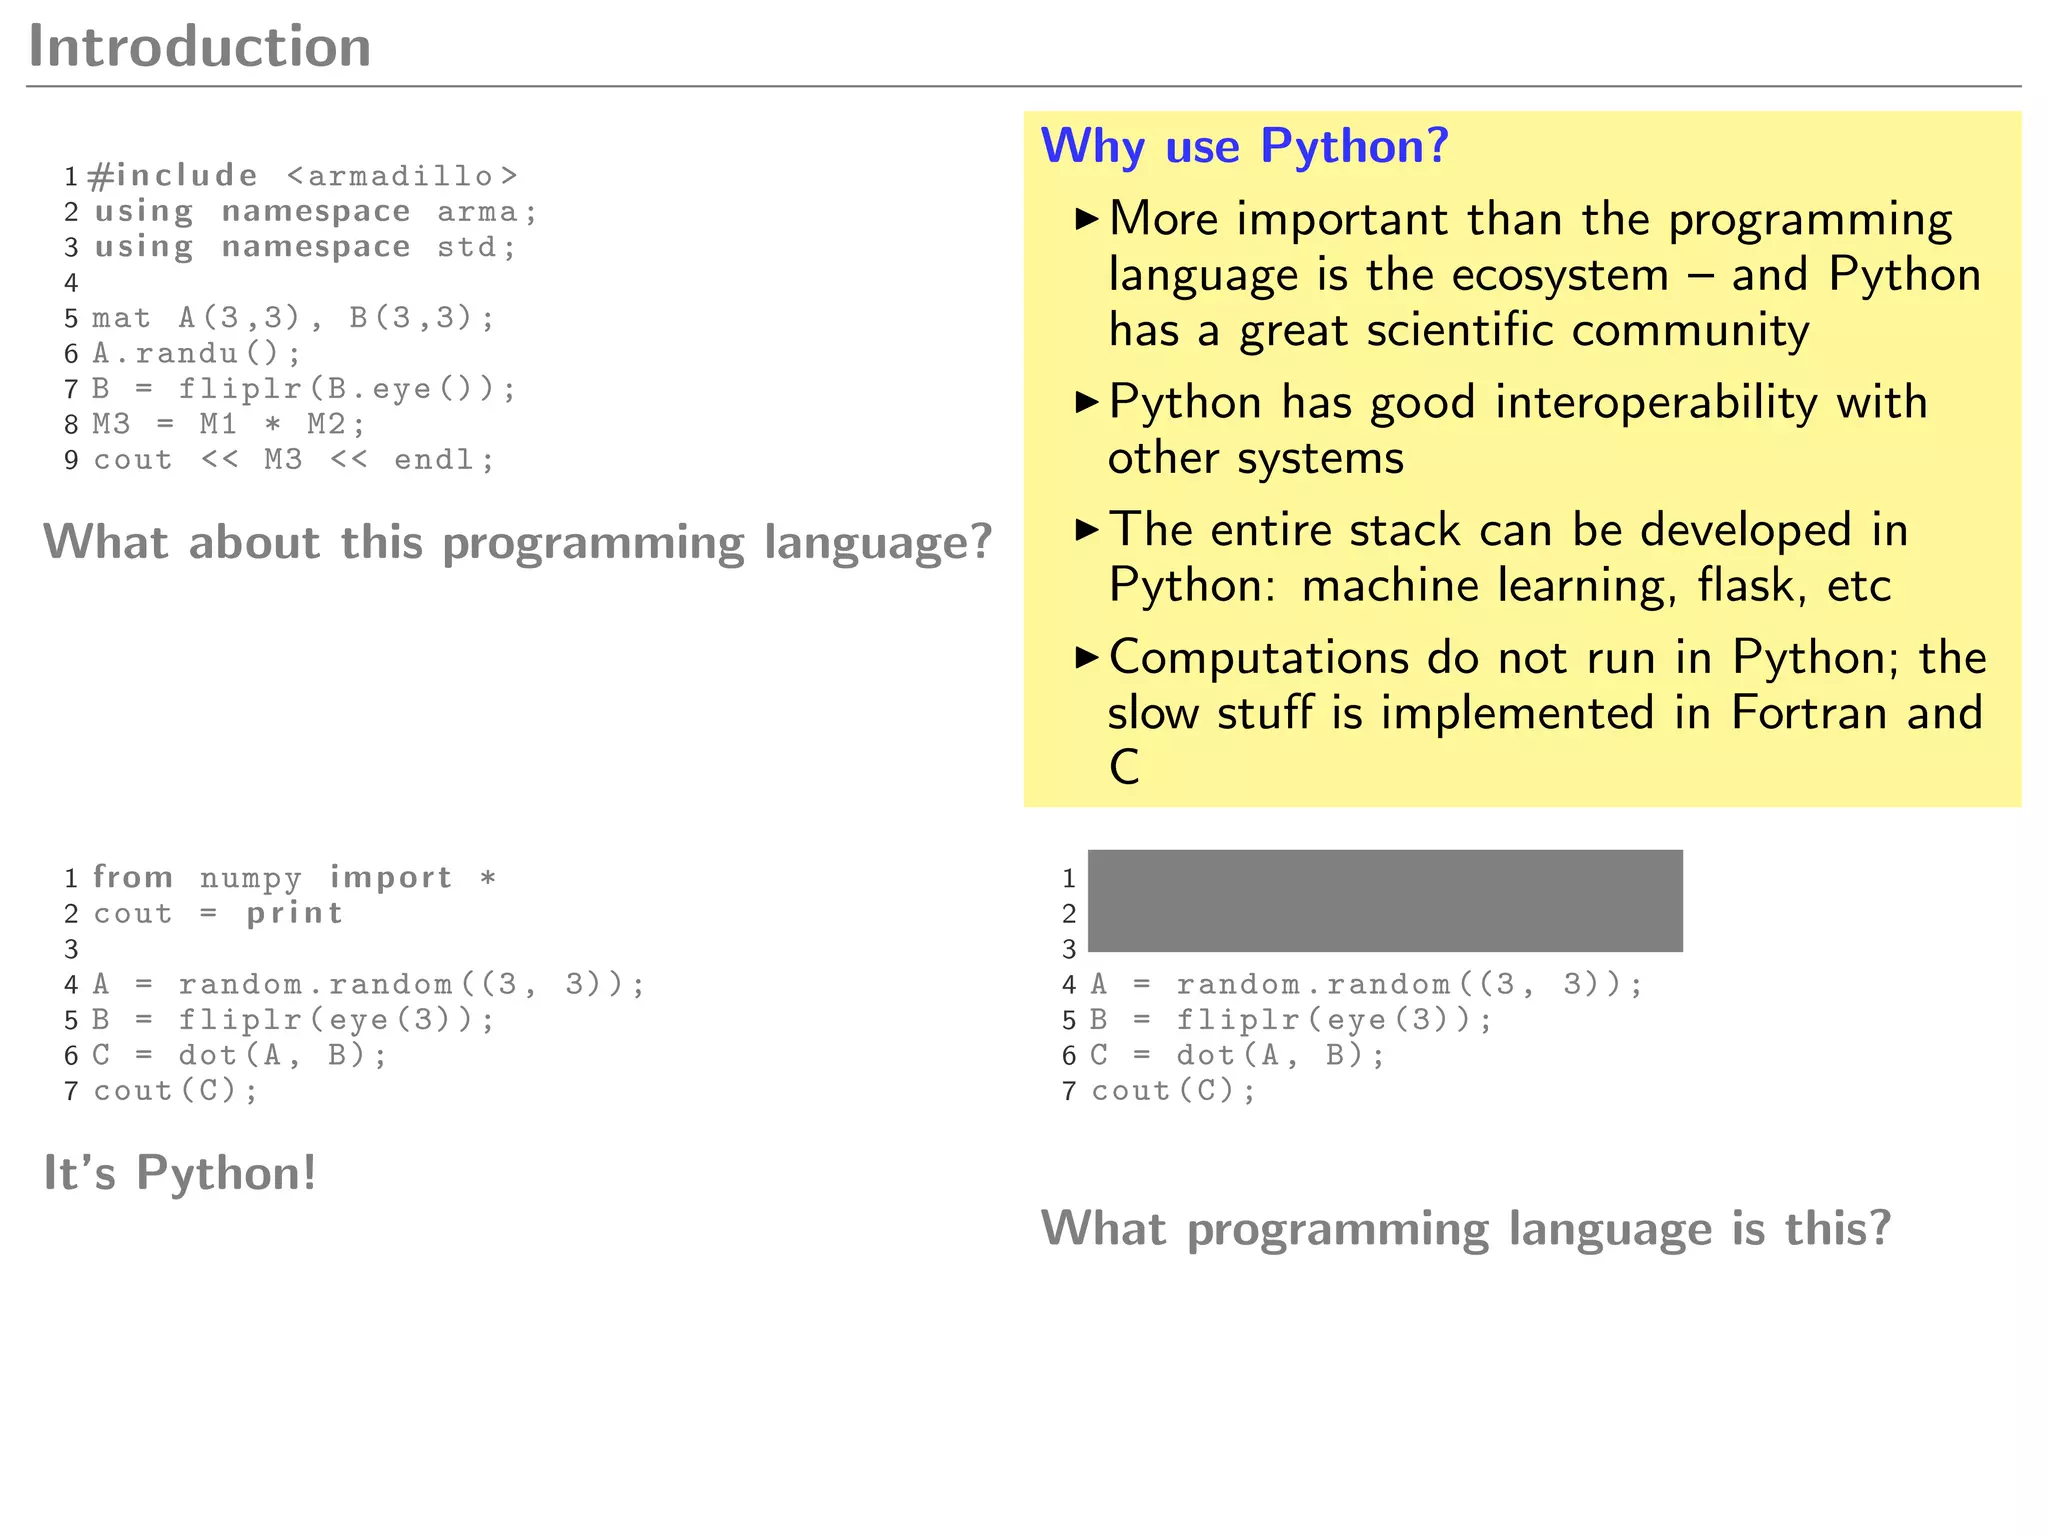The image size is (2048, 1536).
Task: Click the "It's Python!" caption
Action: pyautogui.click(x=180, y=1173)
